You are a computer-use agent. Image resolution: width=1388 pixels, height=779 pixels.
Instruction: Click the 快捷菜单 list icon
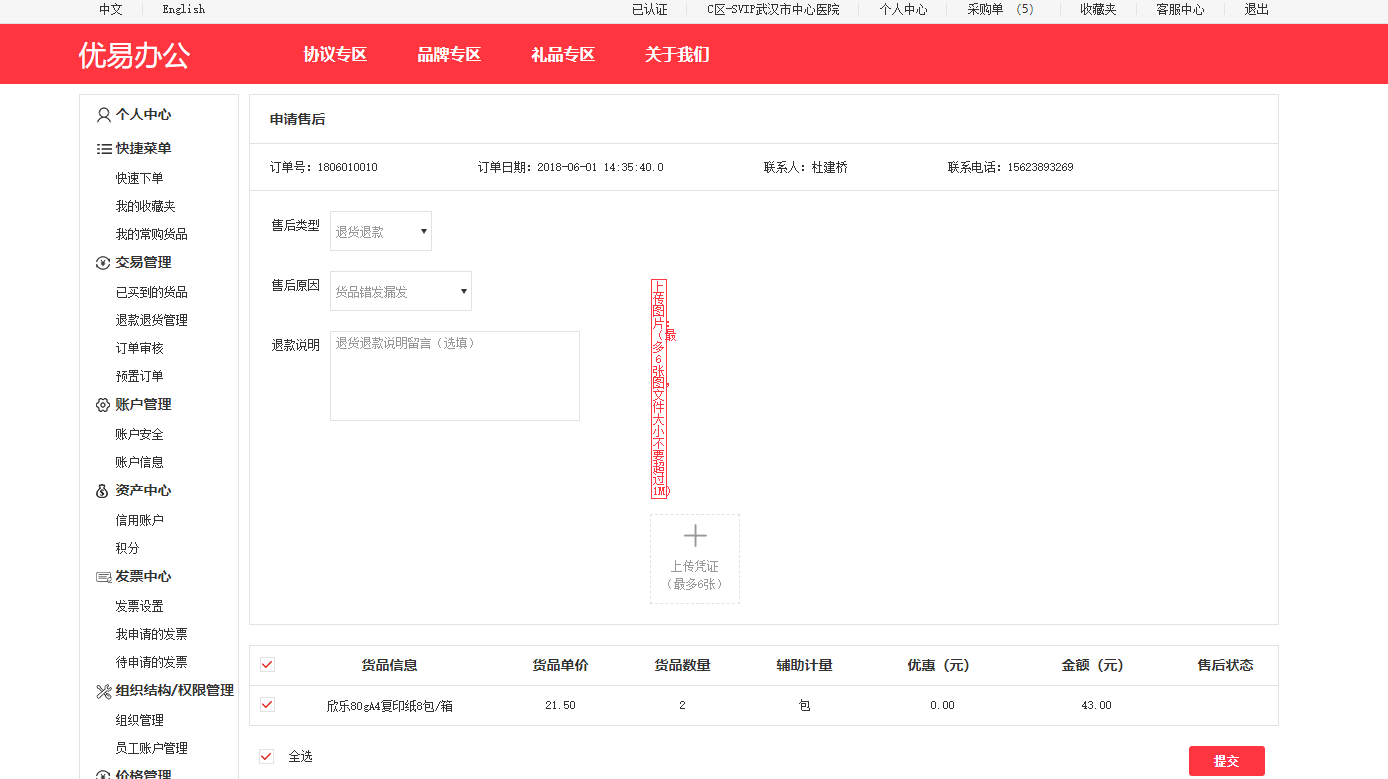[103, 149]
